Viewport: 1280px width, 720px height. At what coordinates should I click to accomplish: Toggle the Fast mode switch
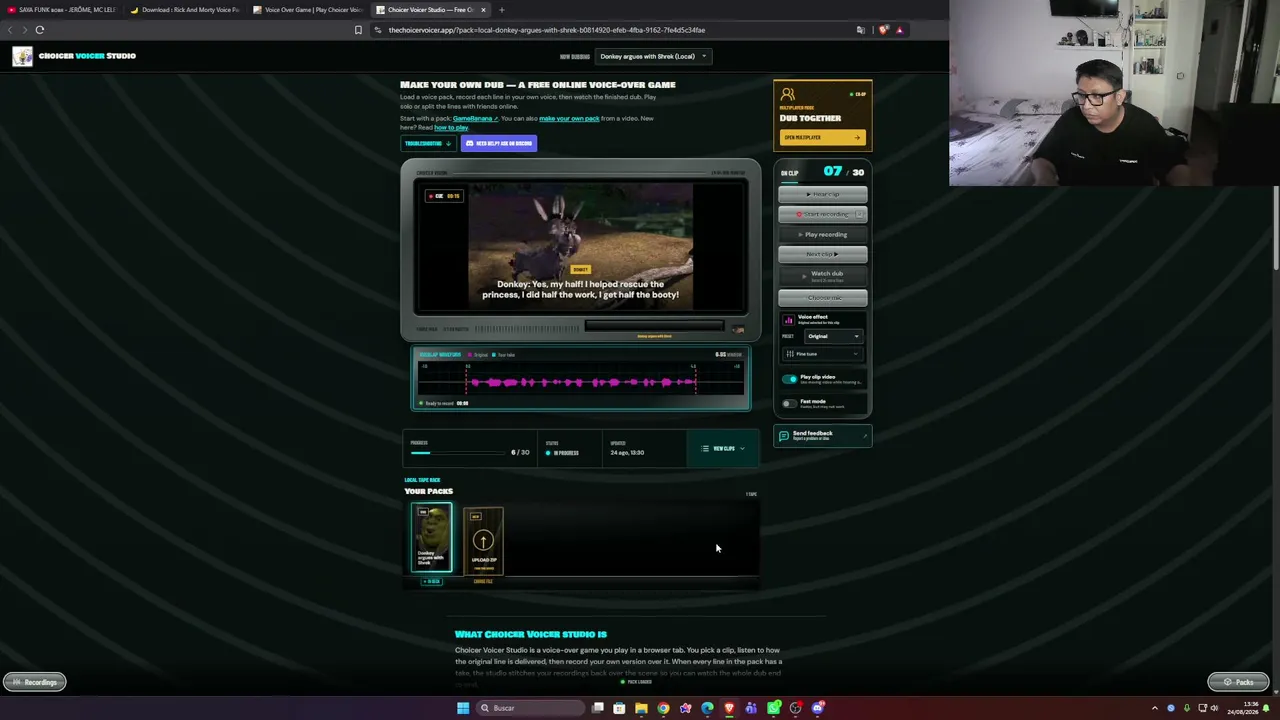point(790,403)
